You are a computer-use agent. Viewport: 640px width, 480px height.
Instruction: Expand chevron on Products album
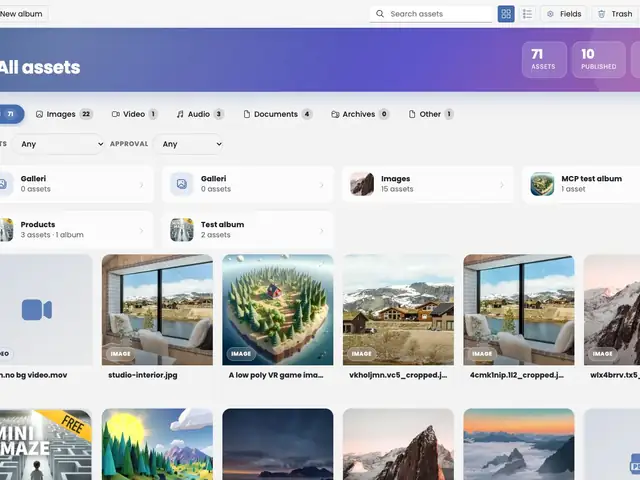141,231
